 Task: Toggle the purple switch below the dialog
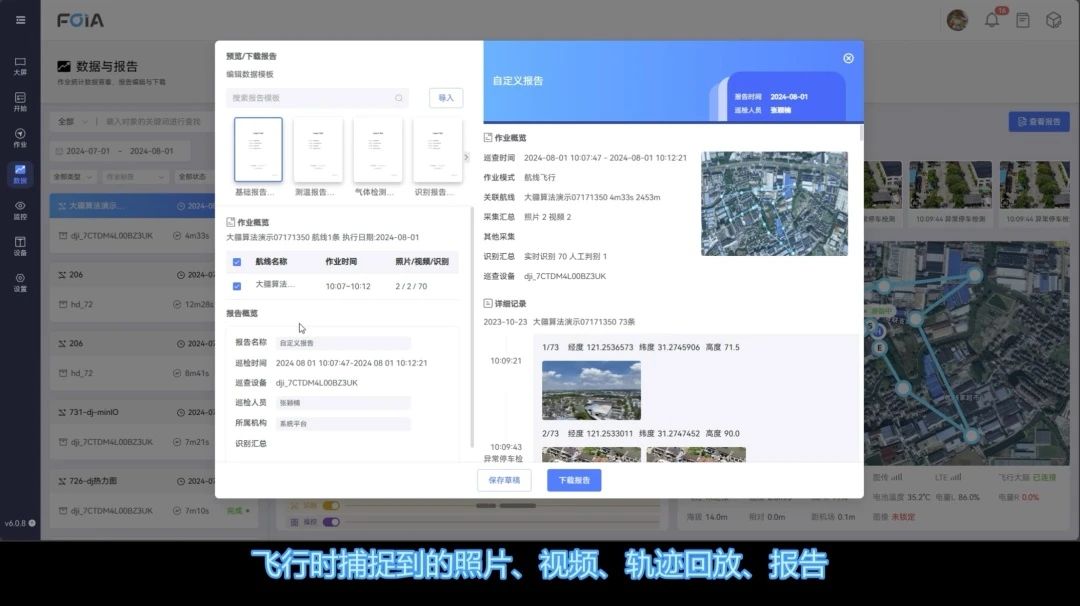tap(330, 521)
